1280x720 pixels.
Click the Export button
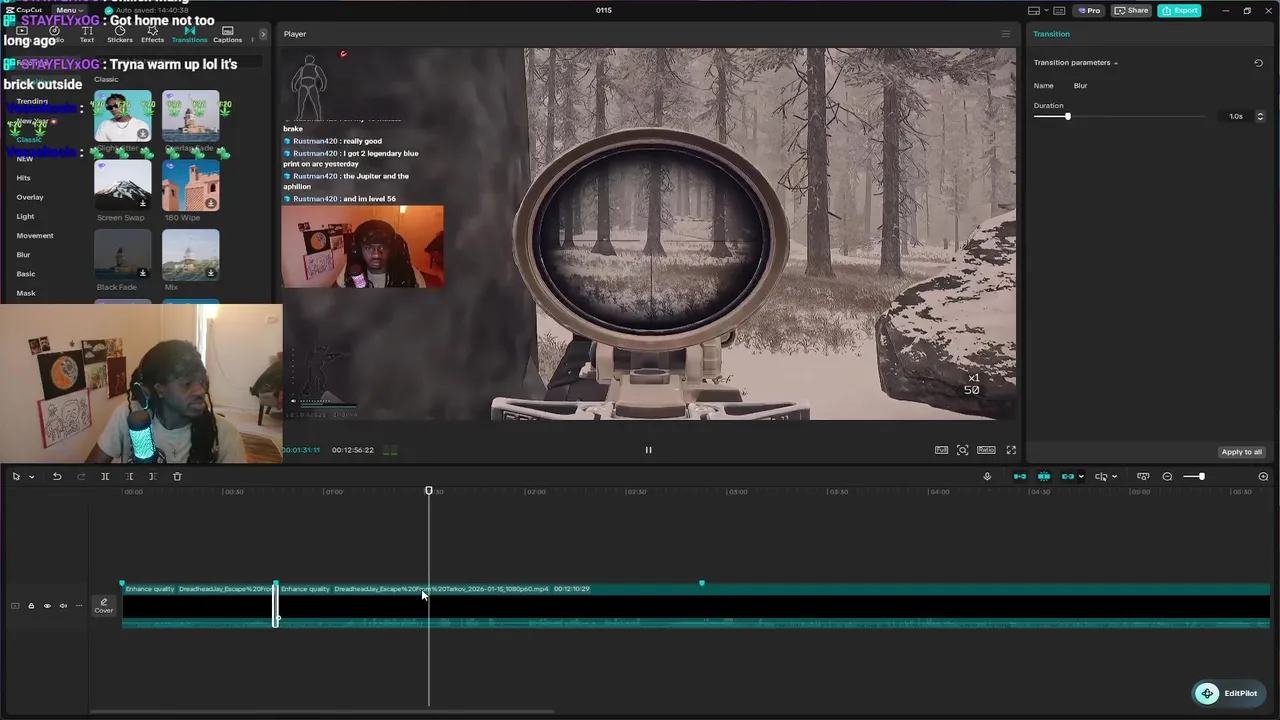pyautogui.click(x=1180, y=10)
